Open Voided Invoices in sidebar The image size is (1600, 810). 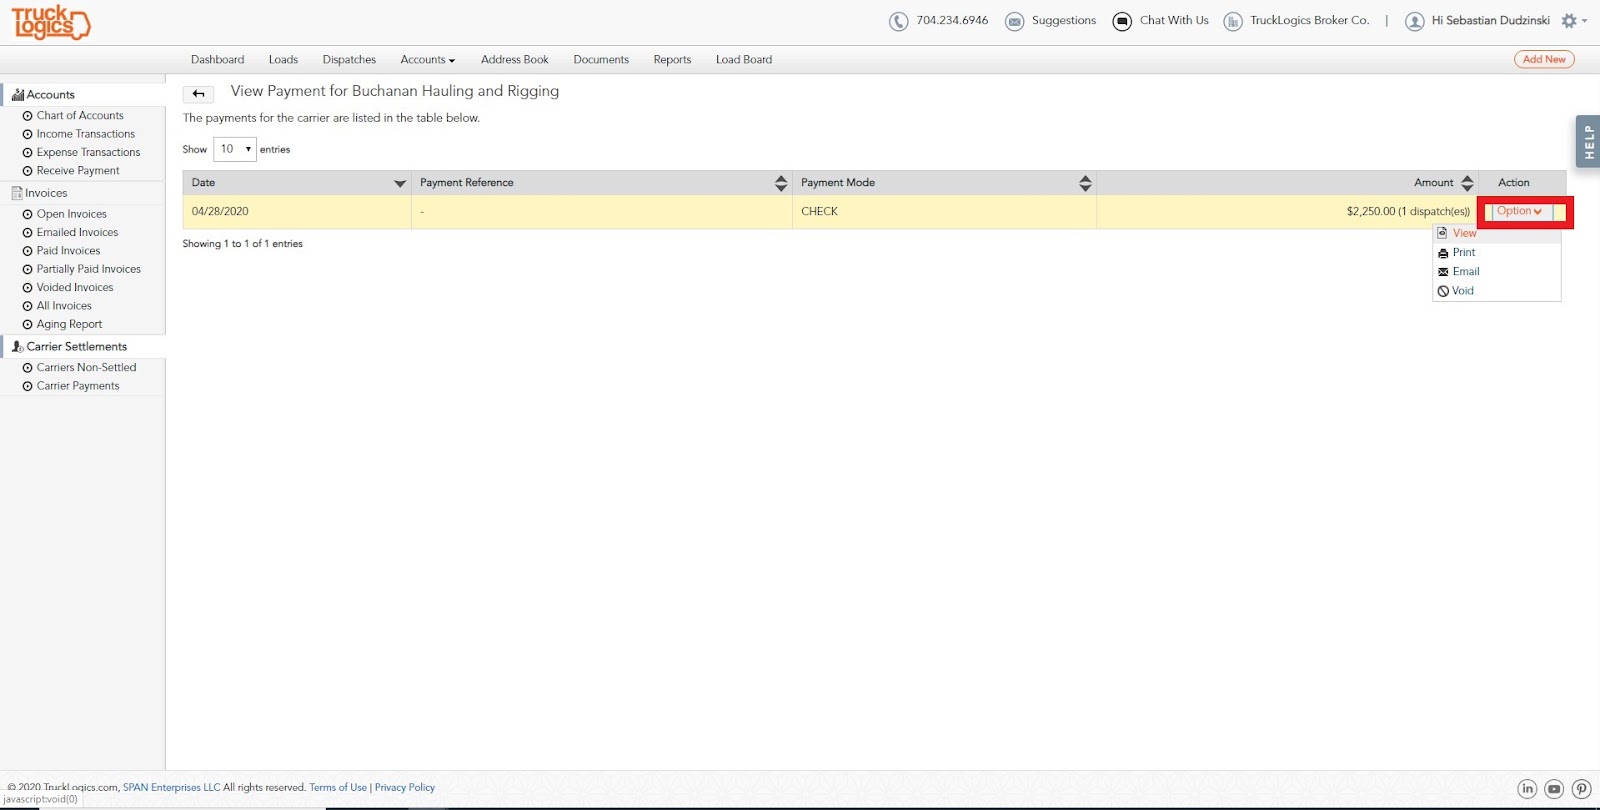tap(75, 288)
